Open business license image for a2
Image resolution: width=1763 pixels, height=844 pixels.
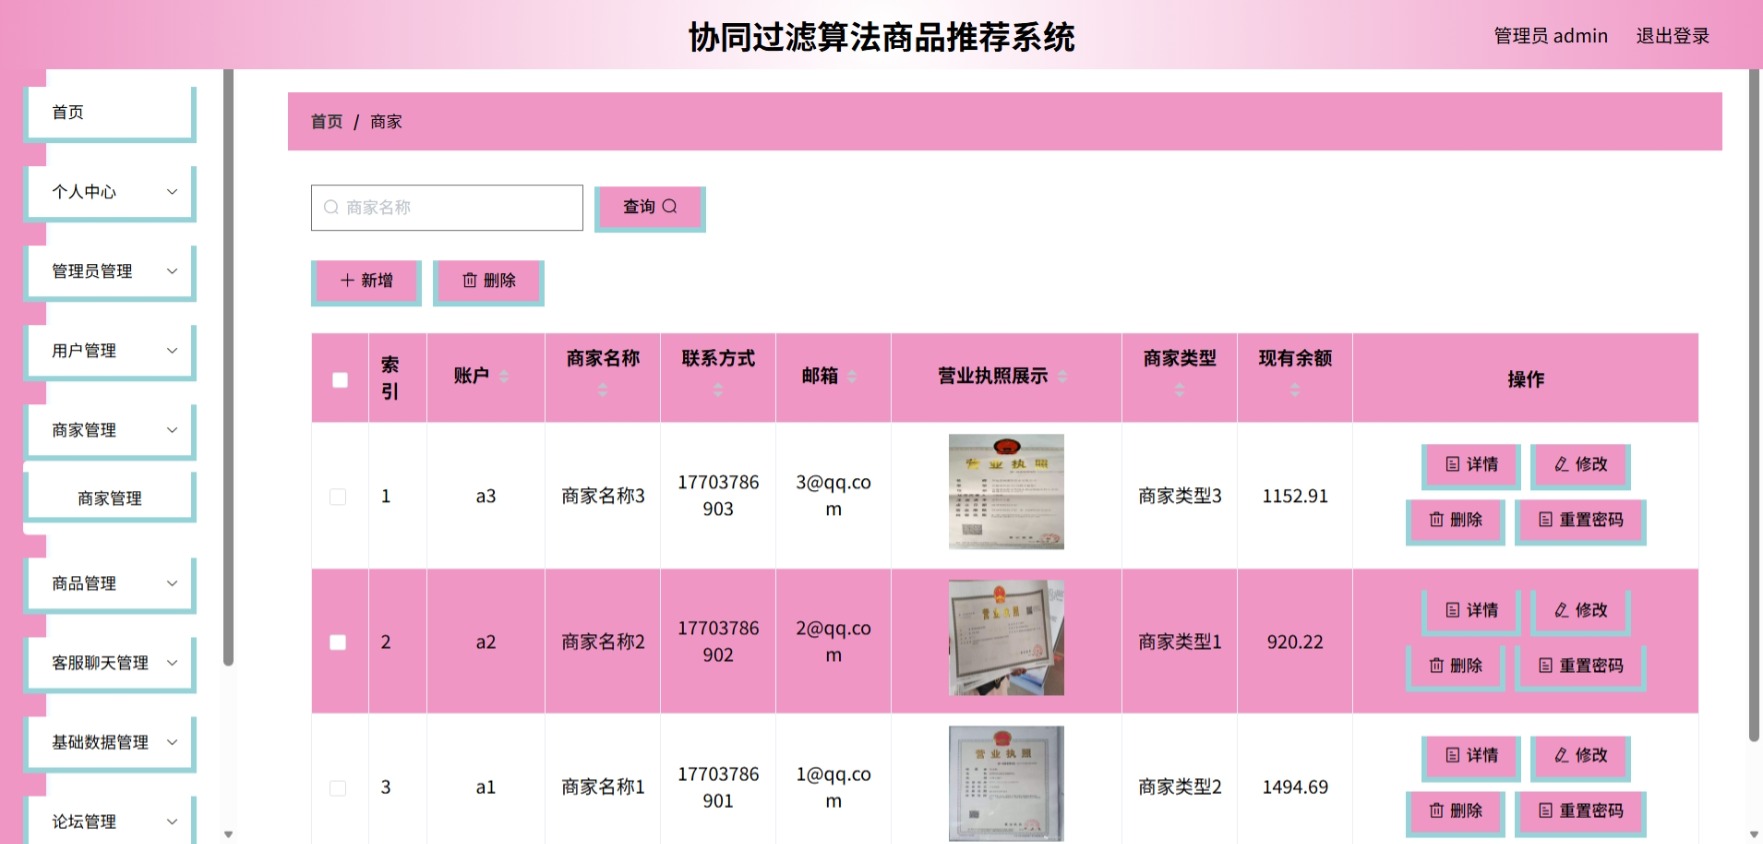(x=1006, y=638)
